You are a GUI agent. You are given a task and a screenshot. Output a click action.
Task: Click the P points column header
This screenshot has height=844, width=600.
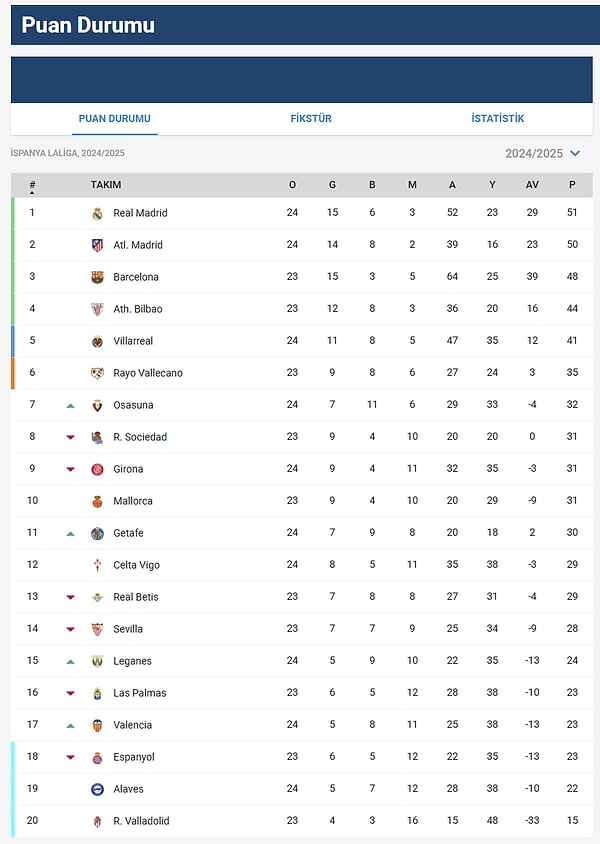pos(572,185)
